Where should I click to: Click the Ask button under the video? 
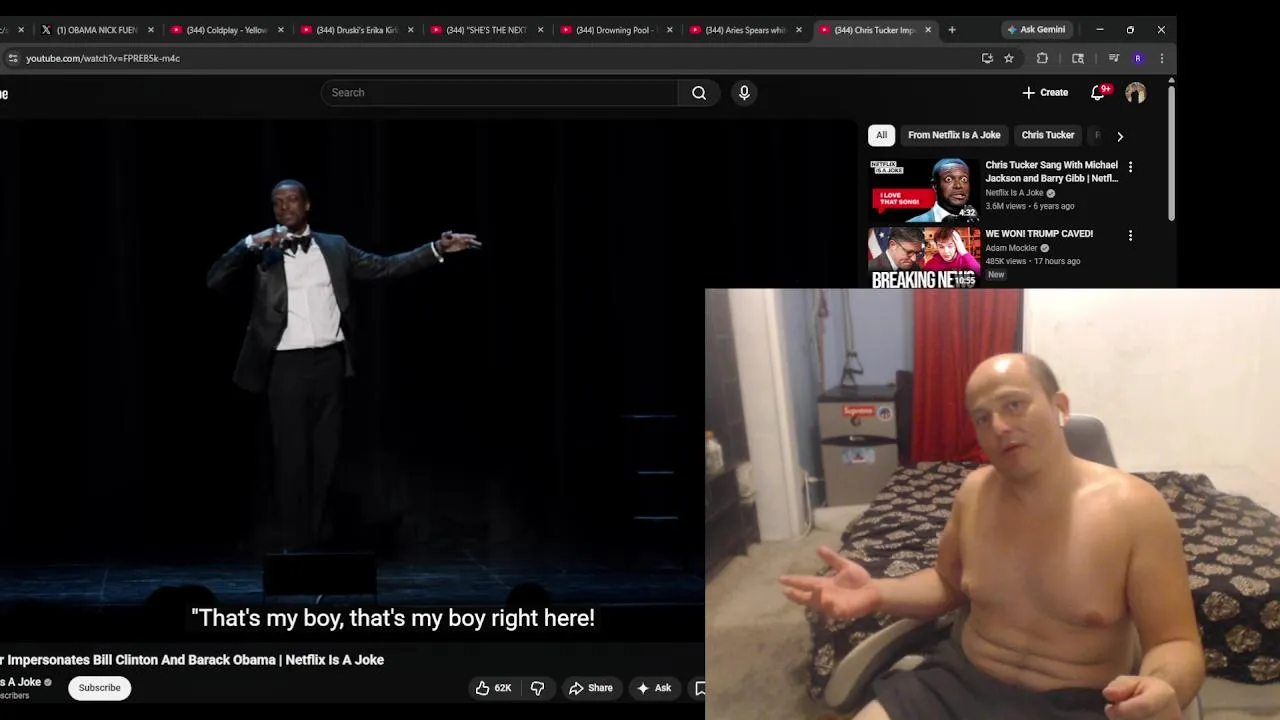tap(654, 688)
